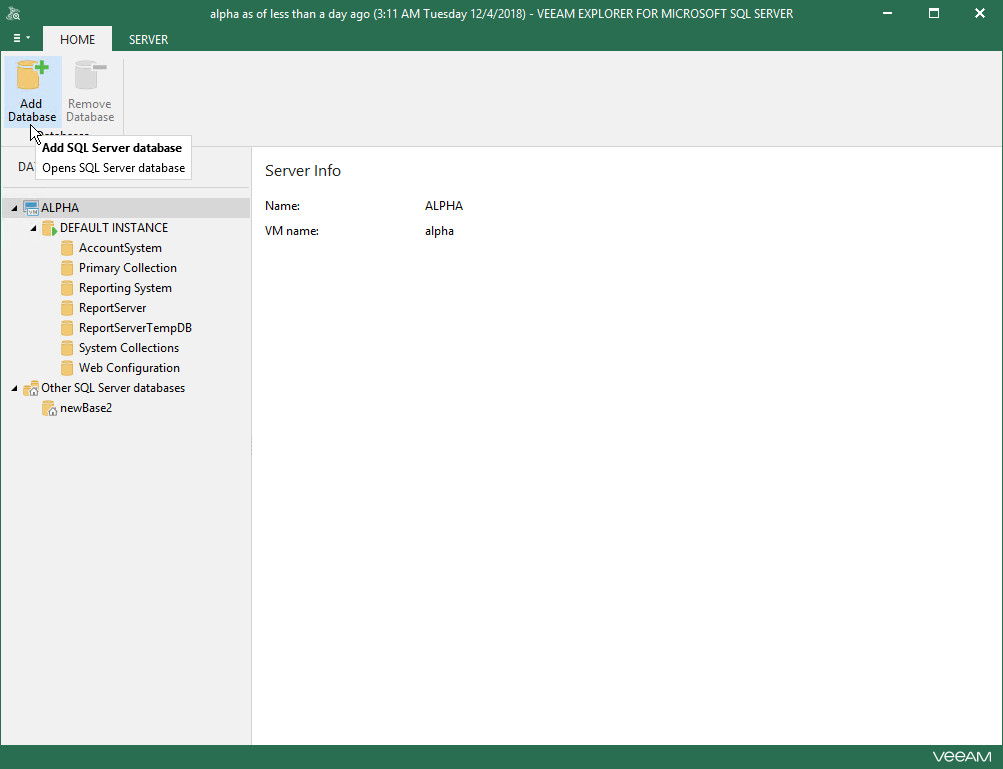Minimize the Veeam Explorer window

pos(887,13)
